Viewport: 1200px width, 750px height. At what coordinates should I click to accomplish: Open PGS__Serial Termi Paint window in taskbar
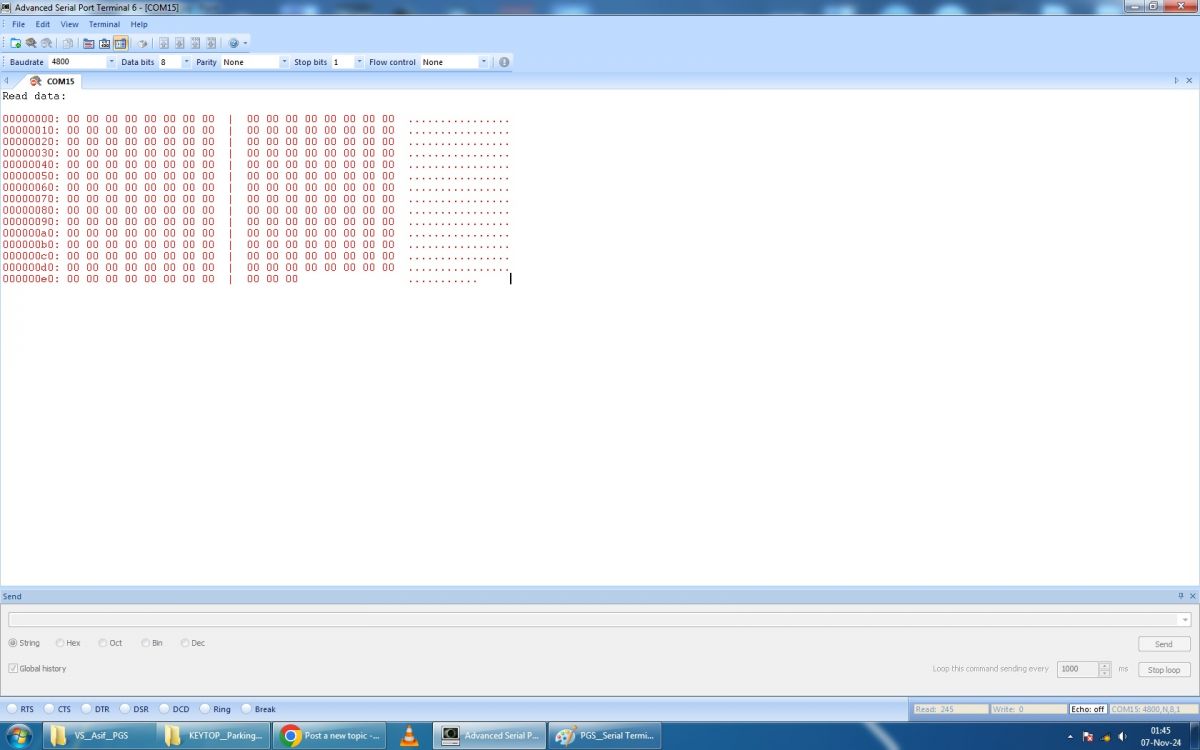coord(604,736)
